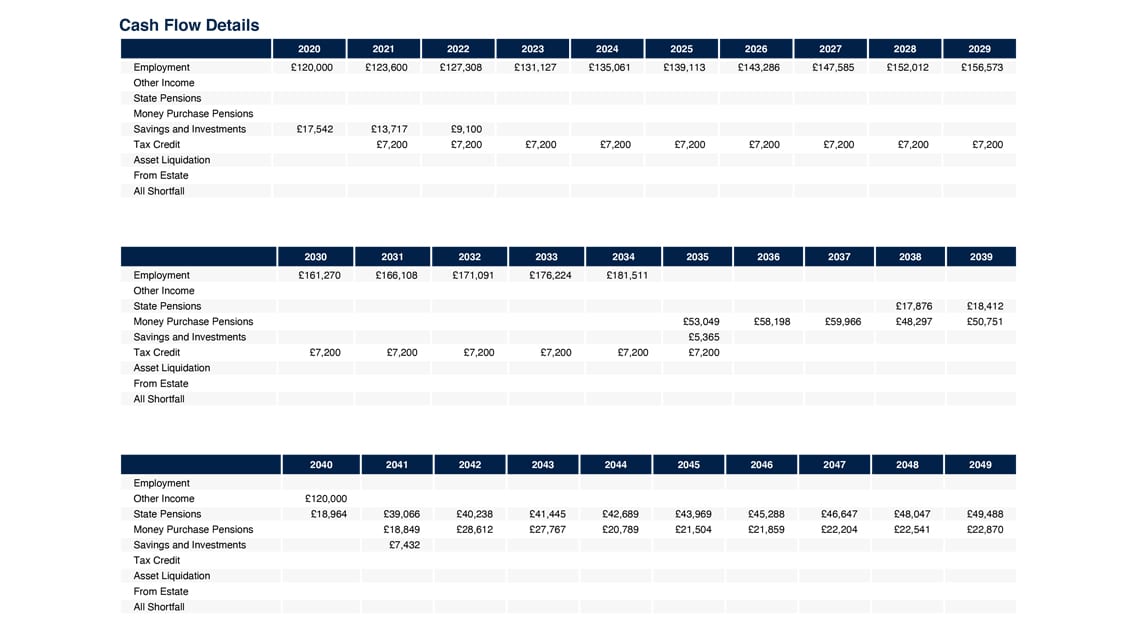This screenshot has height=634, width=1137.
Task: Select the 2049 column header
Action: pyautogui.click(x=980, y=464)
